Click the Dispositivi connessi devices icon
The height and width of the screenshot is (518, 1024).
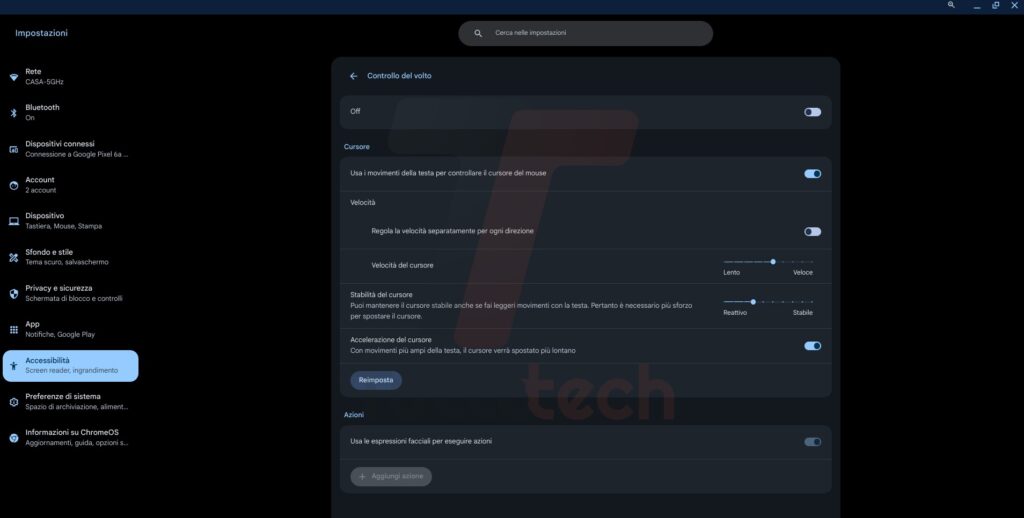point(14,149)
